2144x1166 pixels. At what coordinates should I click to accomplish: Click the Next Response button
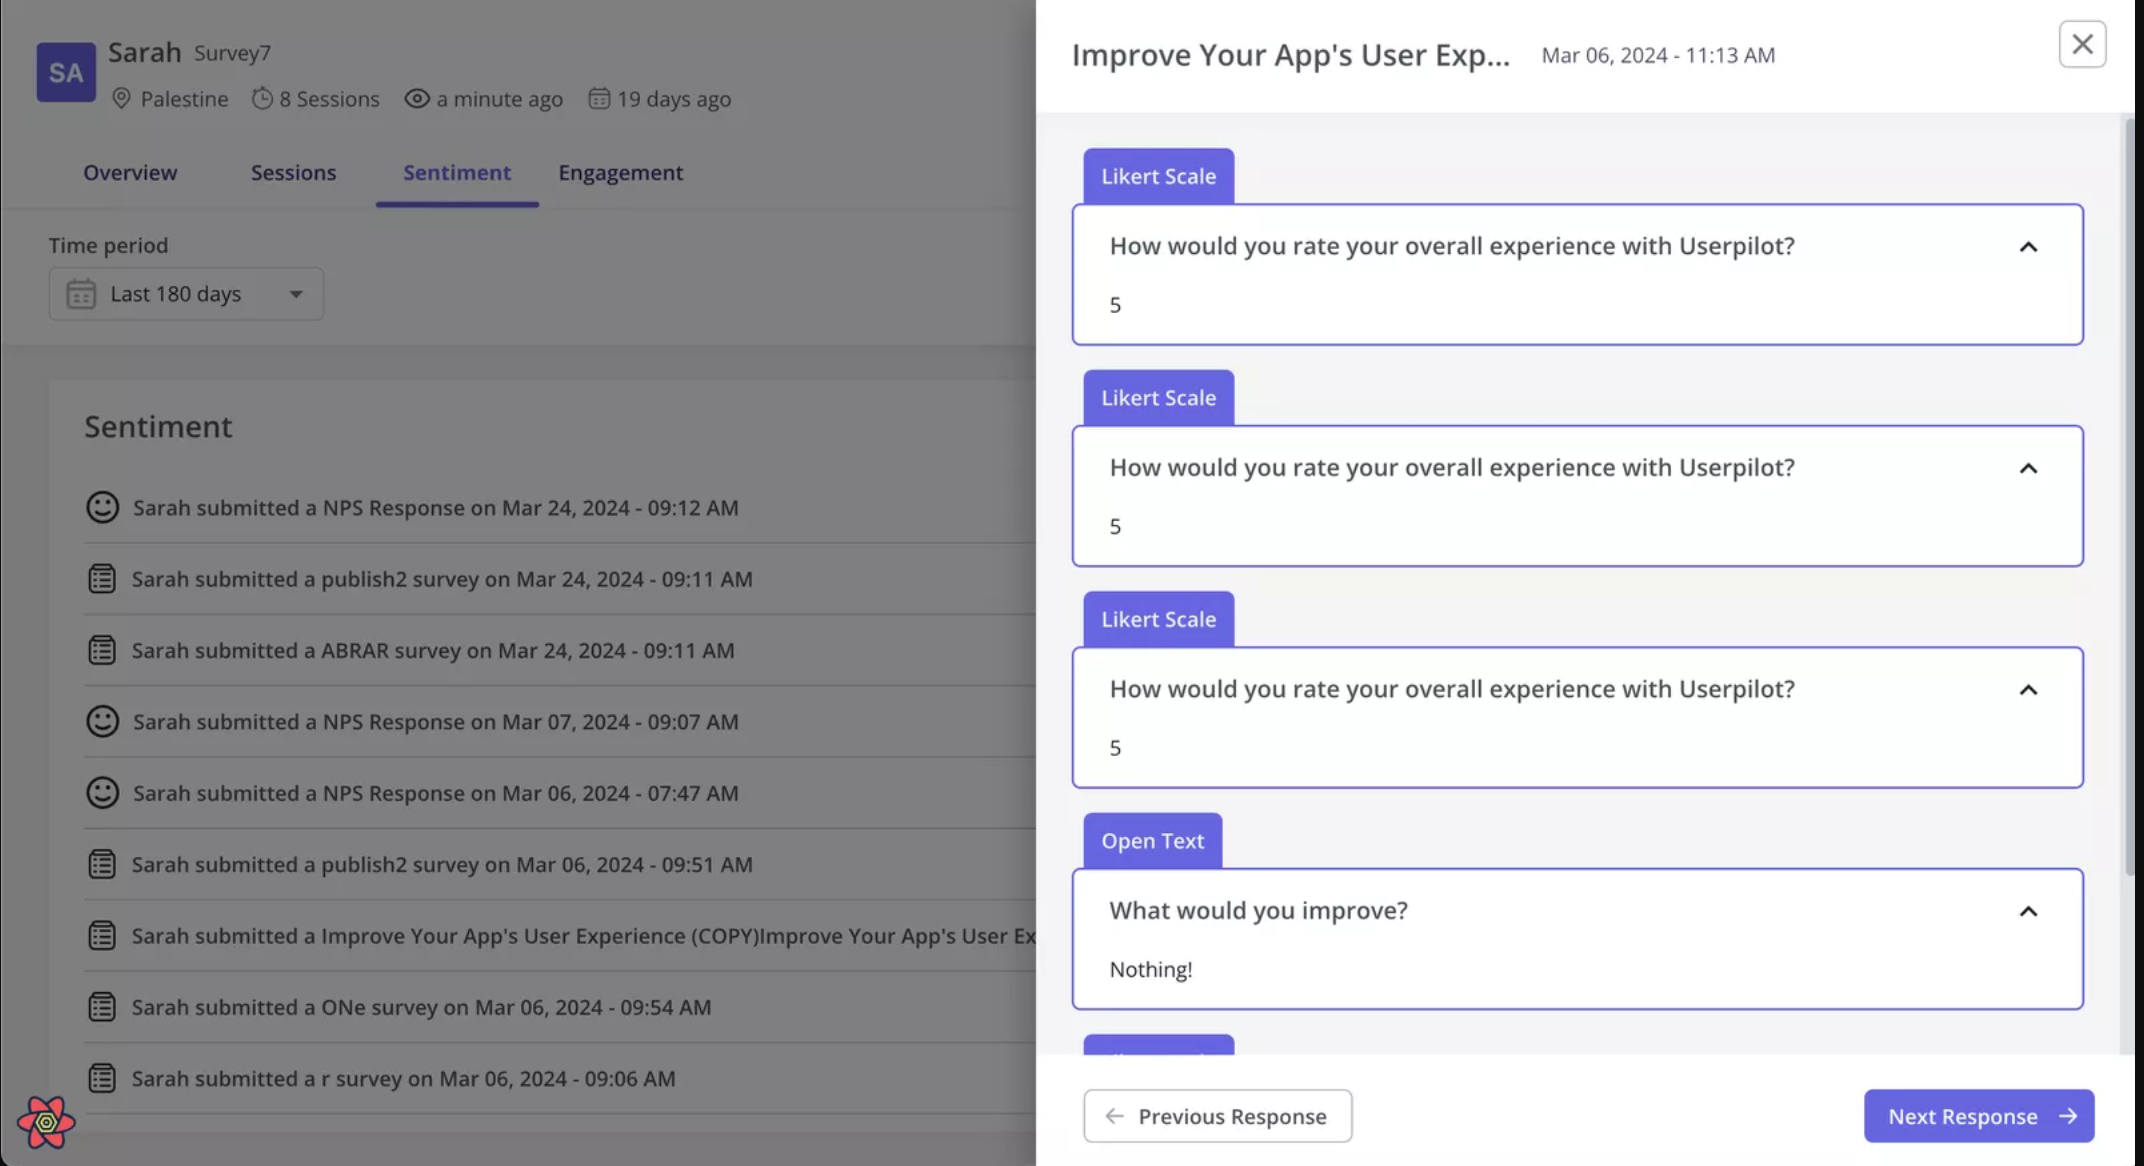pos(1978,1116)
